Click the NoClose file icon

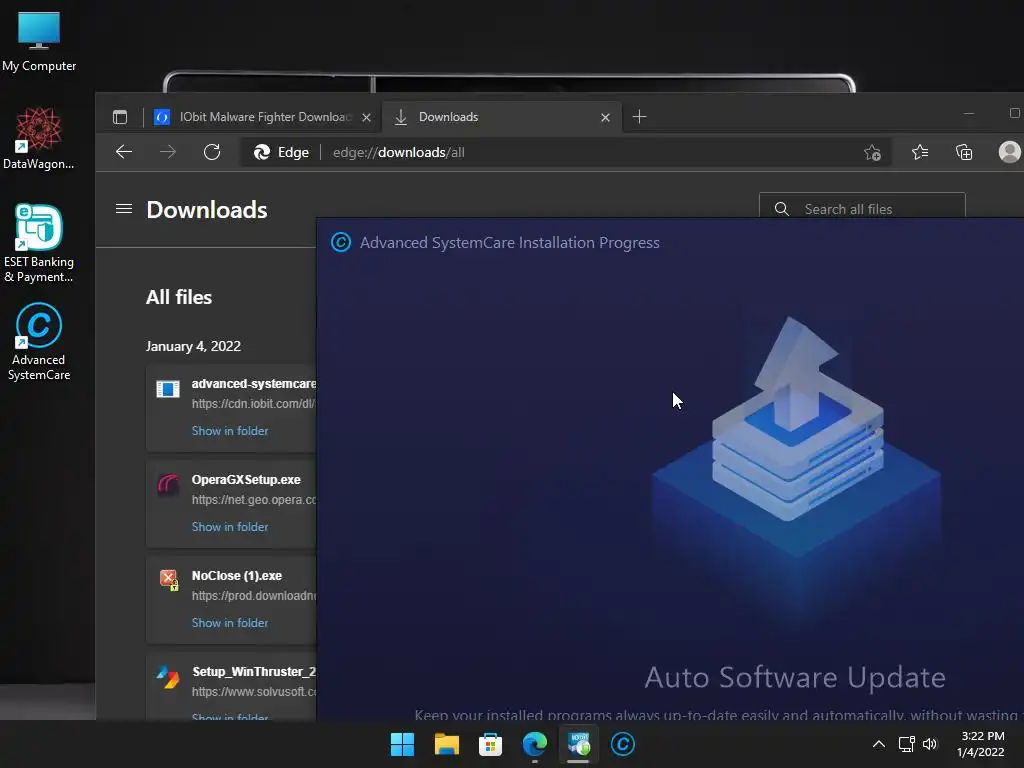click(x=168, y=580)
